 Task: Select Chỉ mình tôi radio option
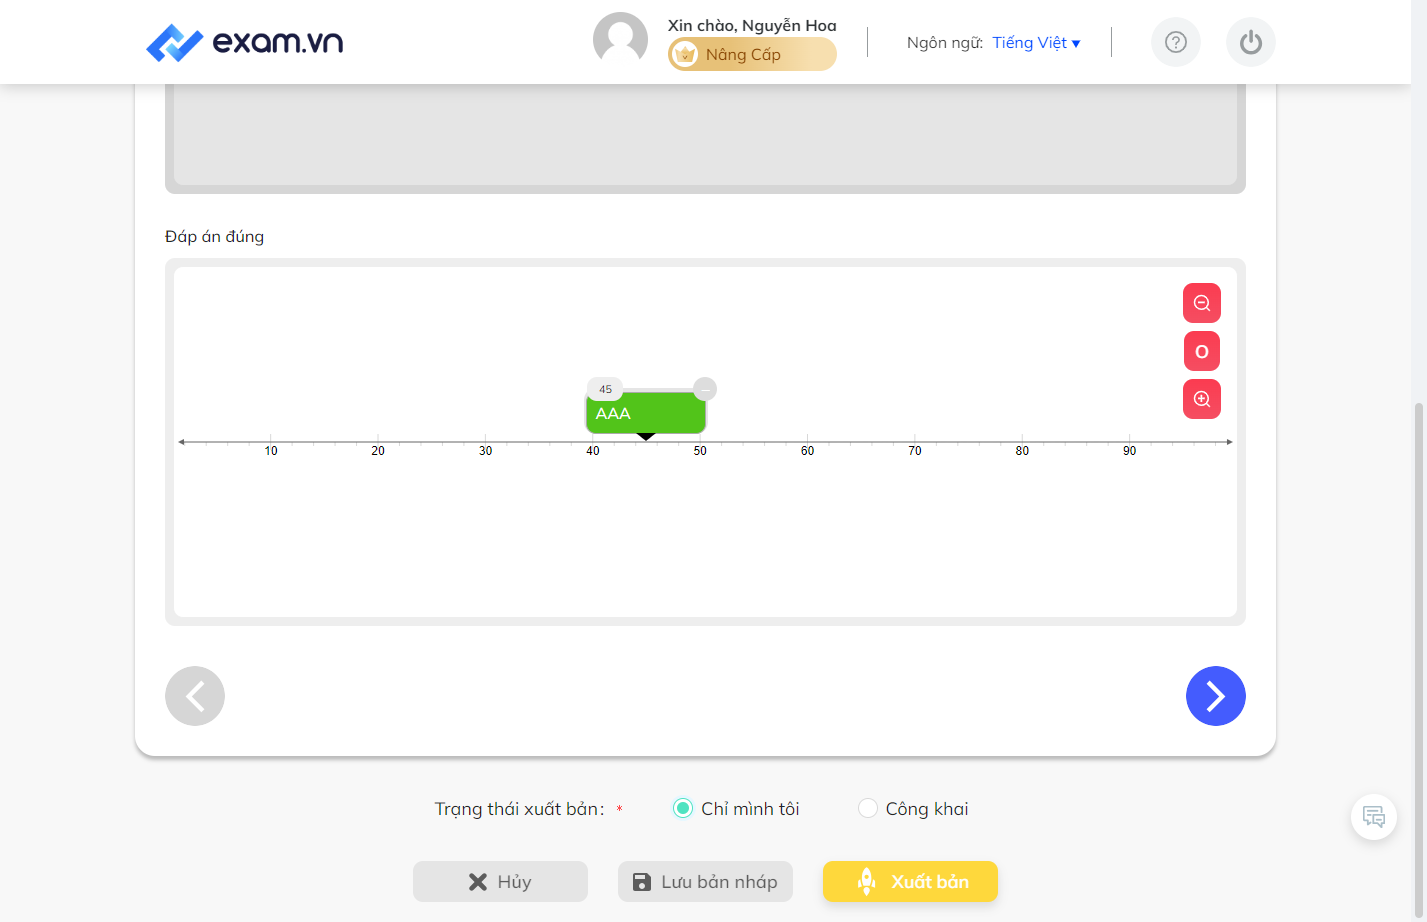click(x=683, y=808)
